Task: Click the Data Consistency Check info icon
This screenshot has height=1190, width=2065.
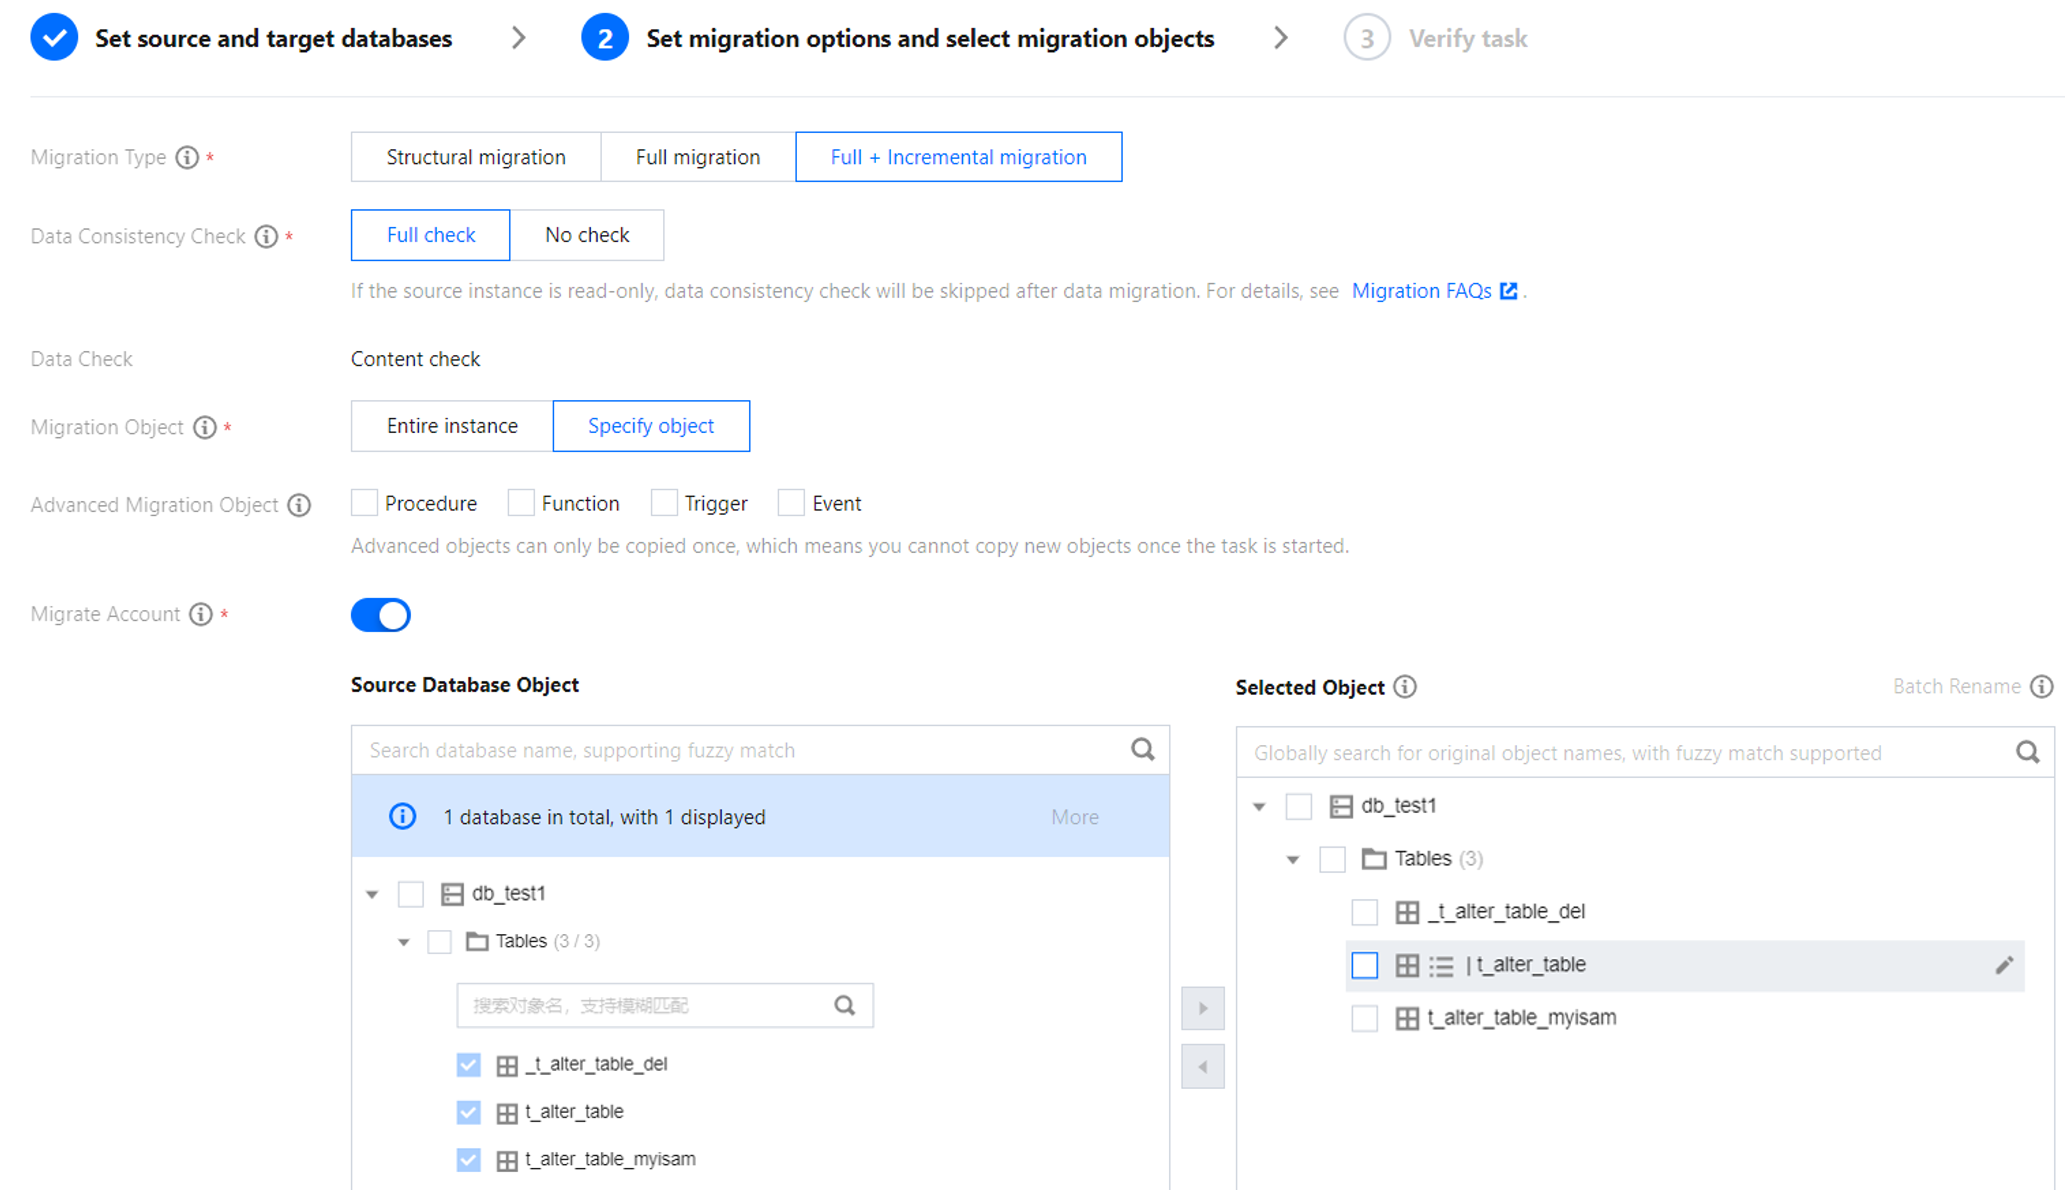Action: click(x=266, y=237)
